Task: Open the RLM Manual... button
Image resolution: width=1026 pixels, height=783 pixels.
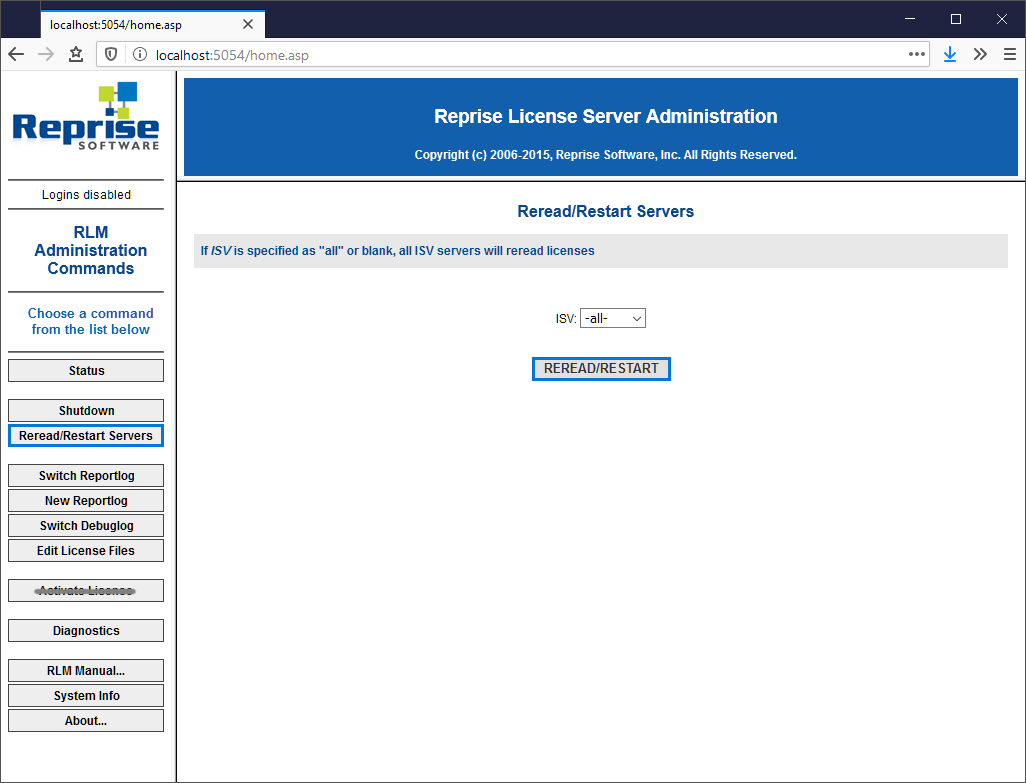Action: (x=86, y=670)
